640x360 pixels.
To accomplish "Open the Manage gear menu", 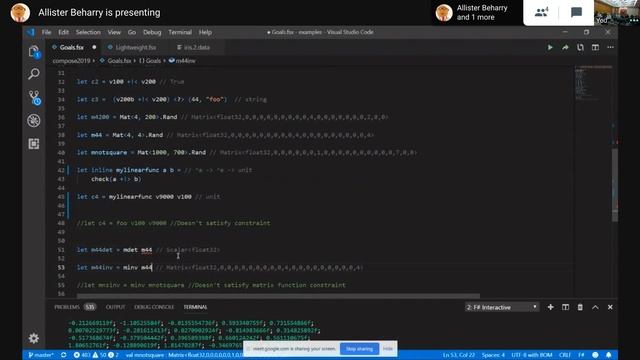I will pos(34,338).
